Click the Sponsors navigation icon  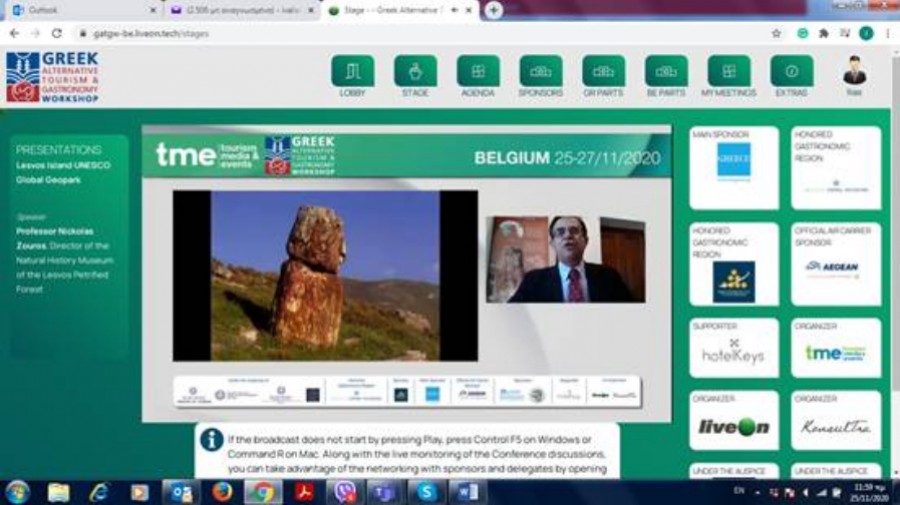coord(541,72)
